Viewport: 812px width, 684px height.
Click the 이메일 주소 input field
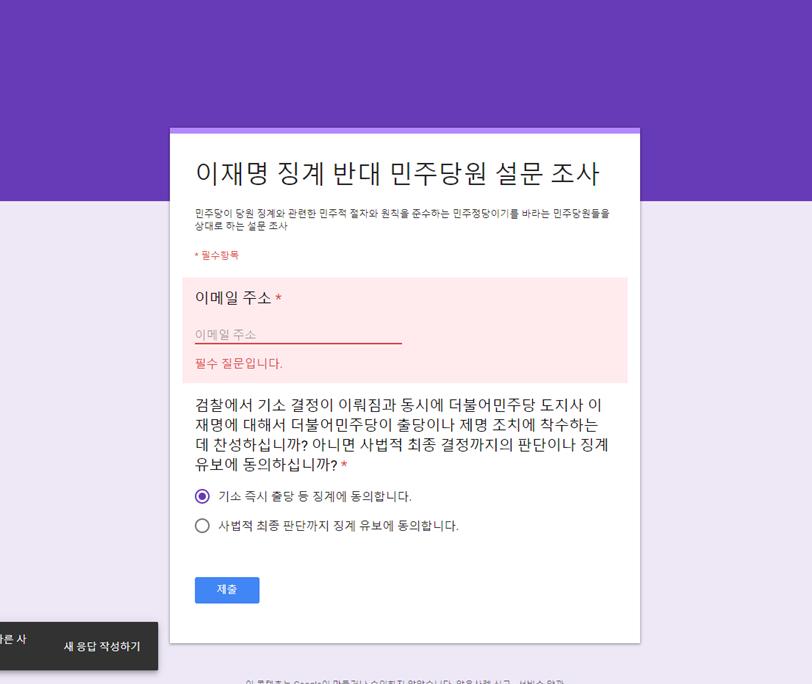click(x=298, y=334)
